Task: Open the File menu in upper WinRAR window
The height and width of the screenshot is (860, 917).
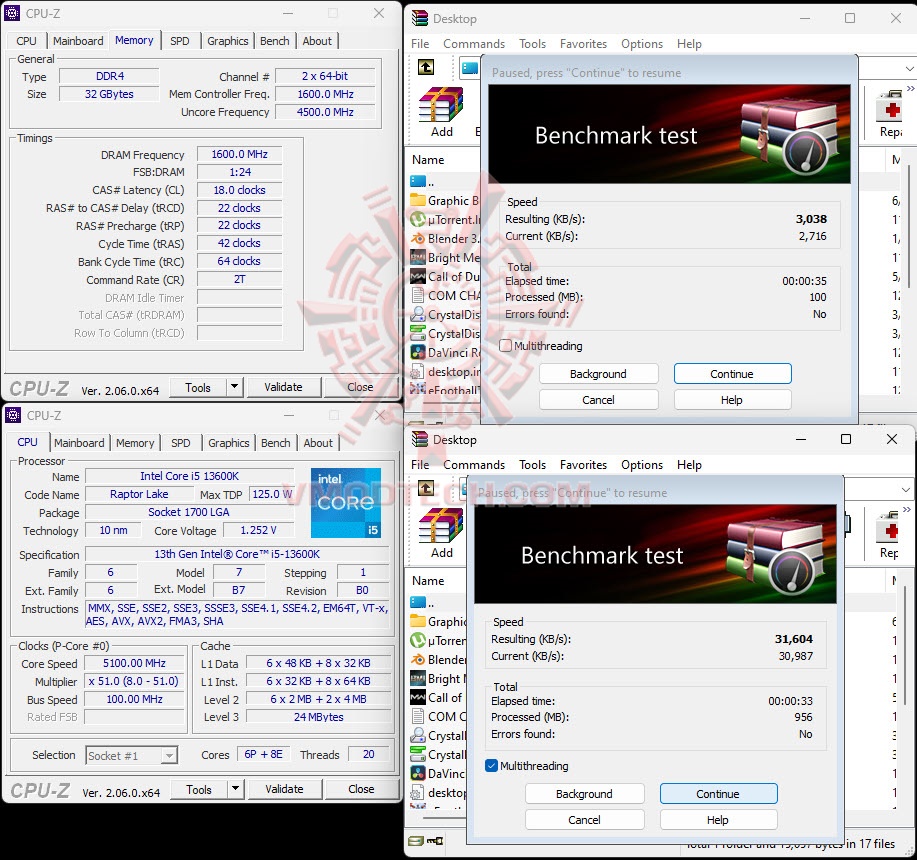Action: point(420,44)
